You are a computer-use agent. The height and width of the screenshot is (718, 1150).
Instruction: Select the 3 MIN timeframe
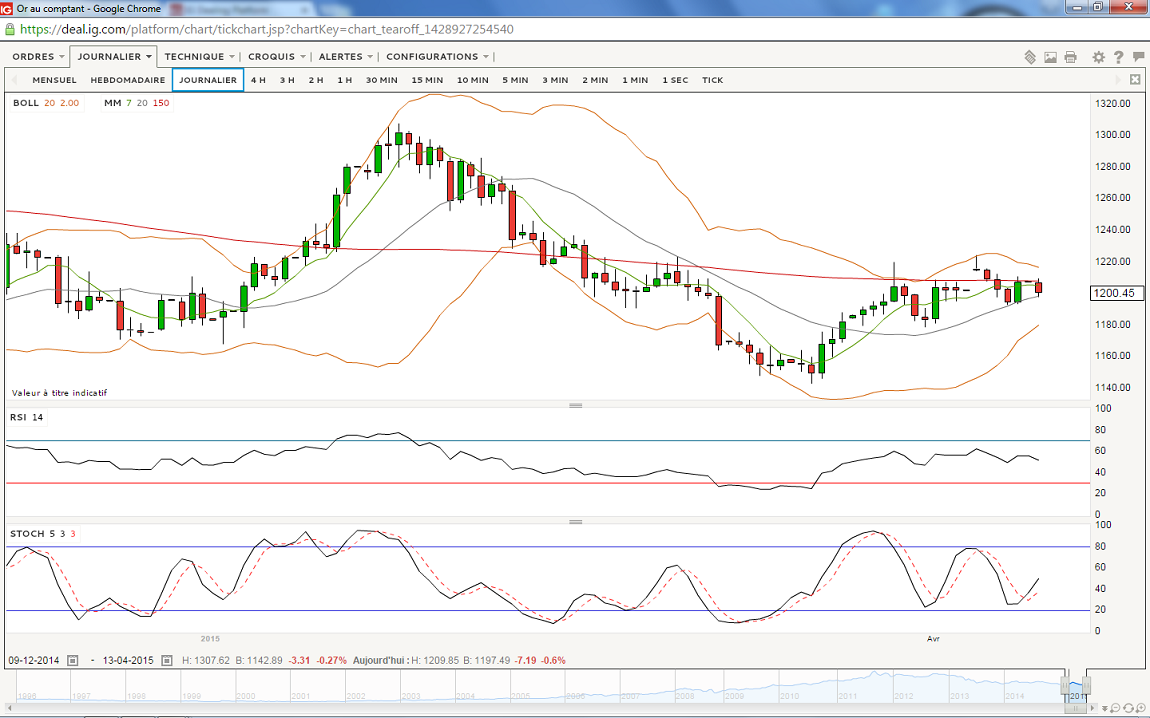555,80
